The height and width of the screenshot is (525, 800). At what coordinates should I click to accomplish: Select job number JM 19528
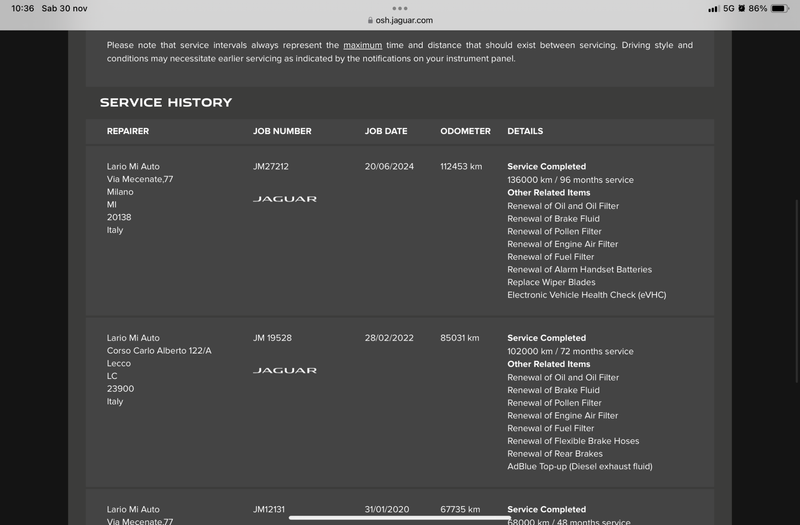tap(272, 338)
